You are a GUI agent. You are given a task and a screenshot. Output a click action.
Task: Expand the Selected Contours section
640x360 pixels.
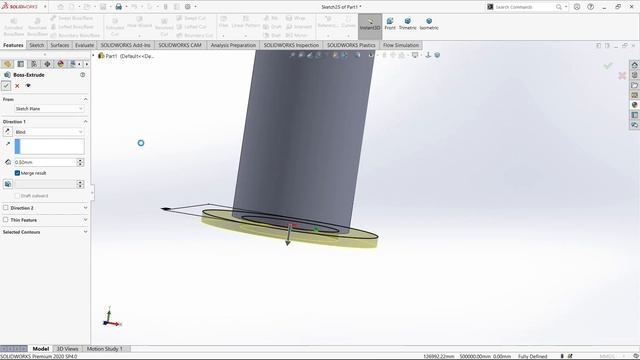tap(85, 232)
